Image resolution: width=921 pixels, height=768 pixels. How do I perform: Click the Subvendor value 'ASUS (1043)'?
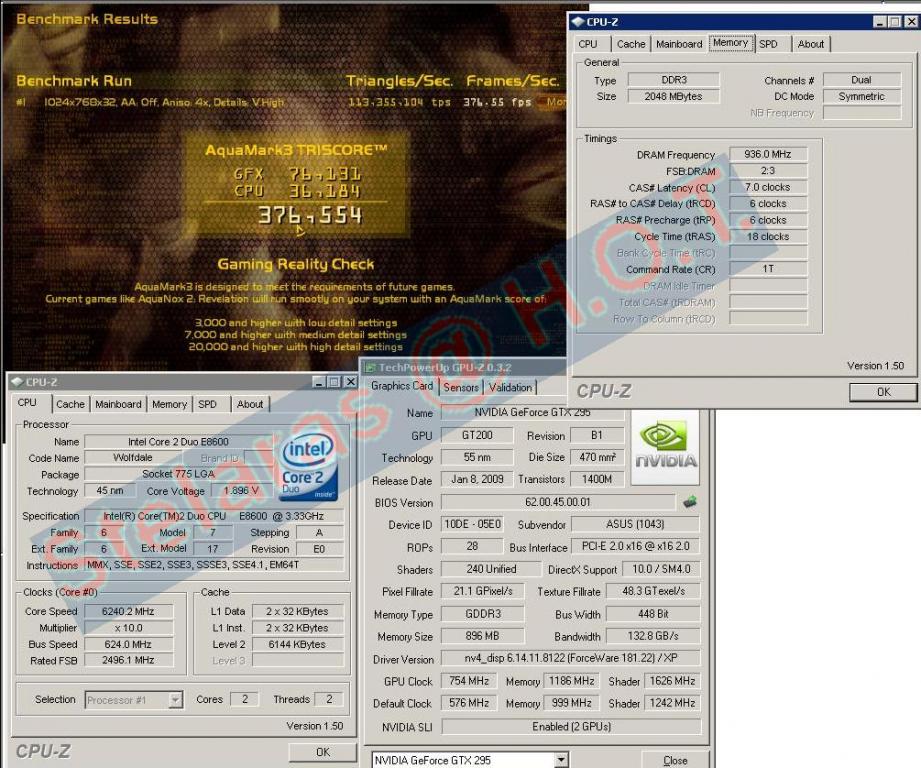[636, 524]
